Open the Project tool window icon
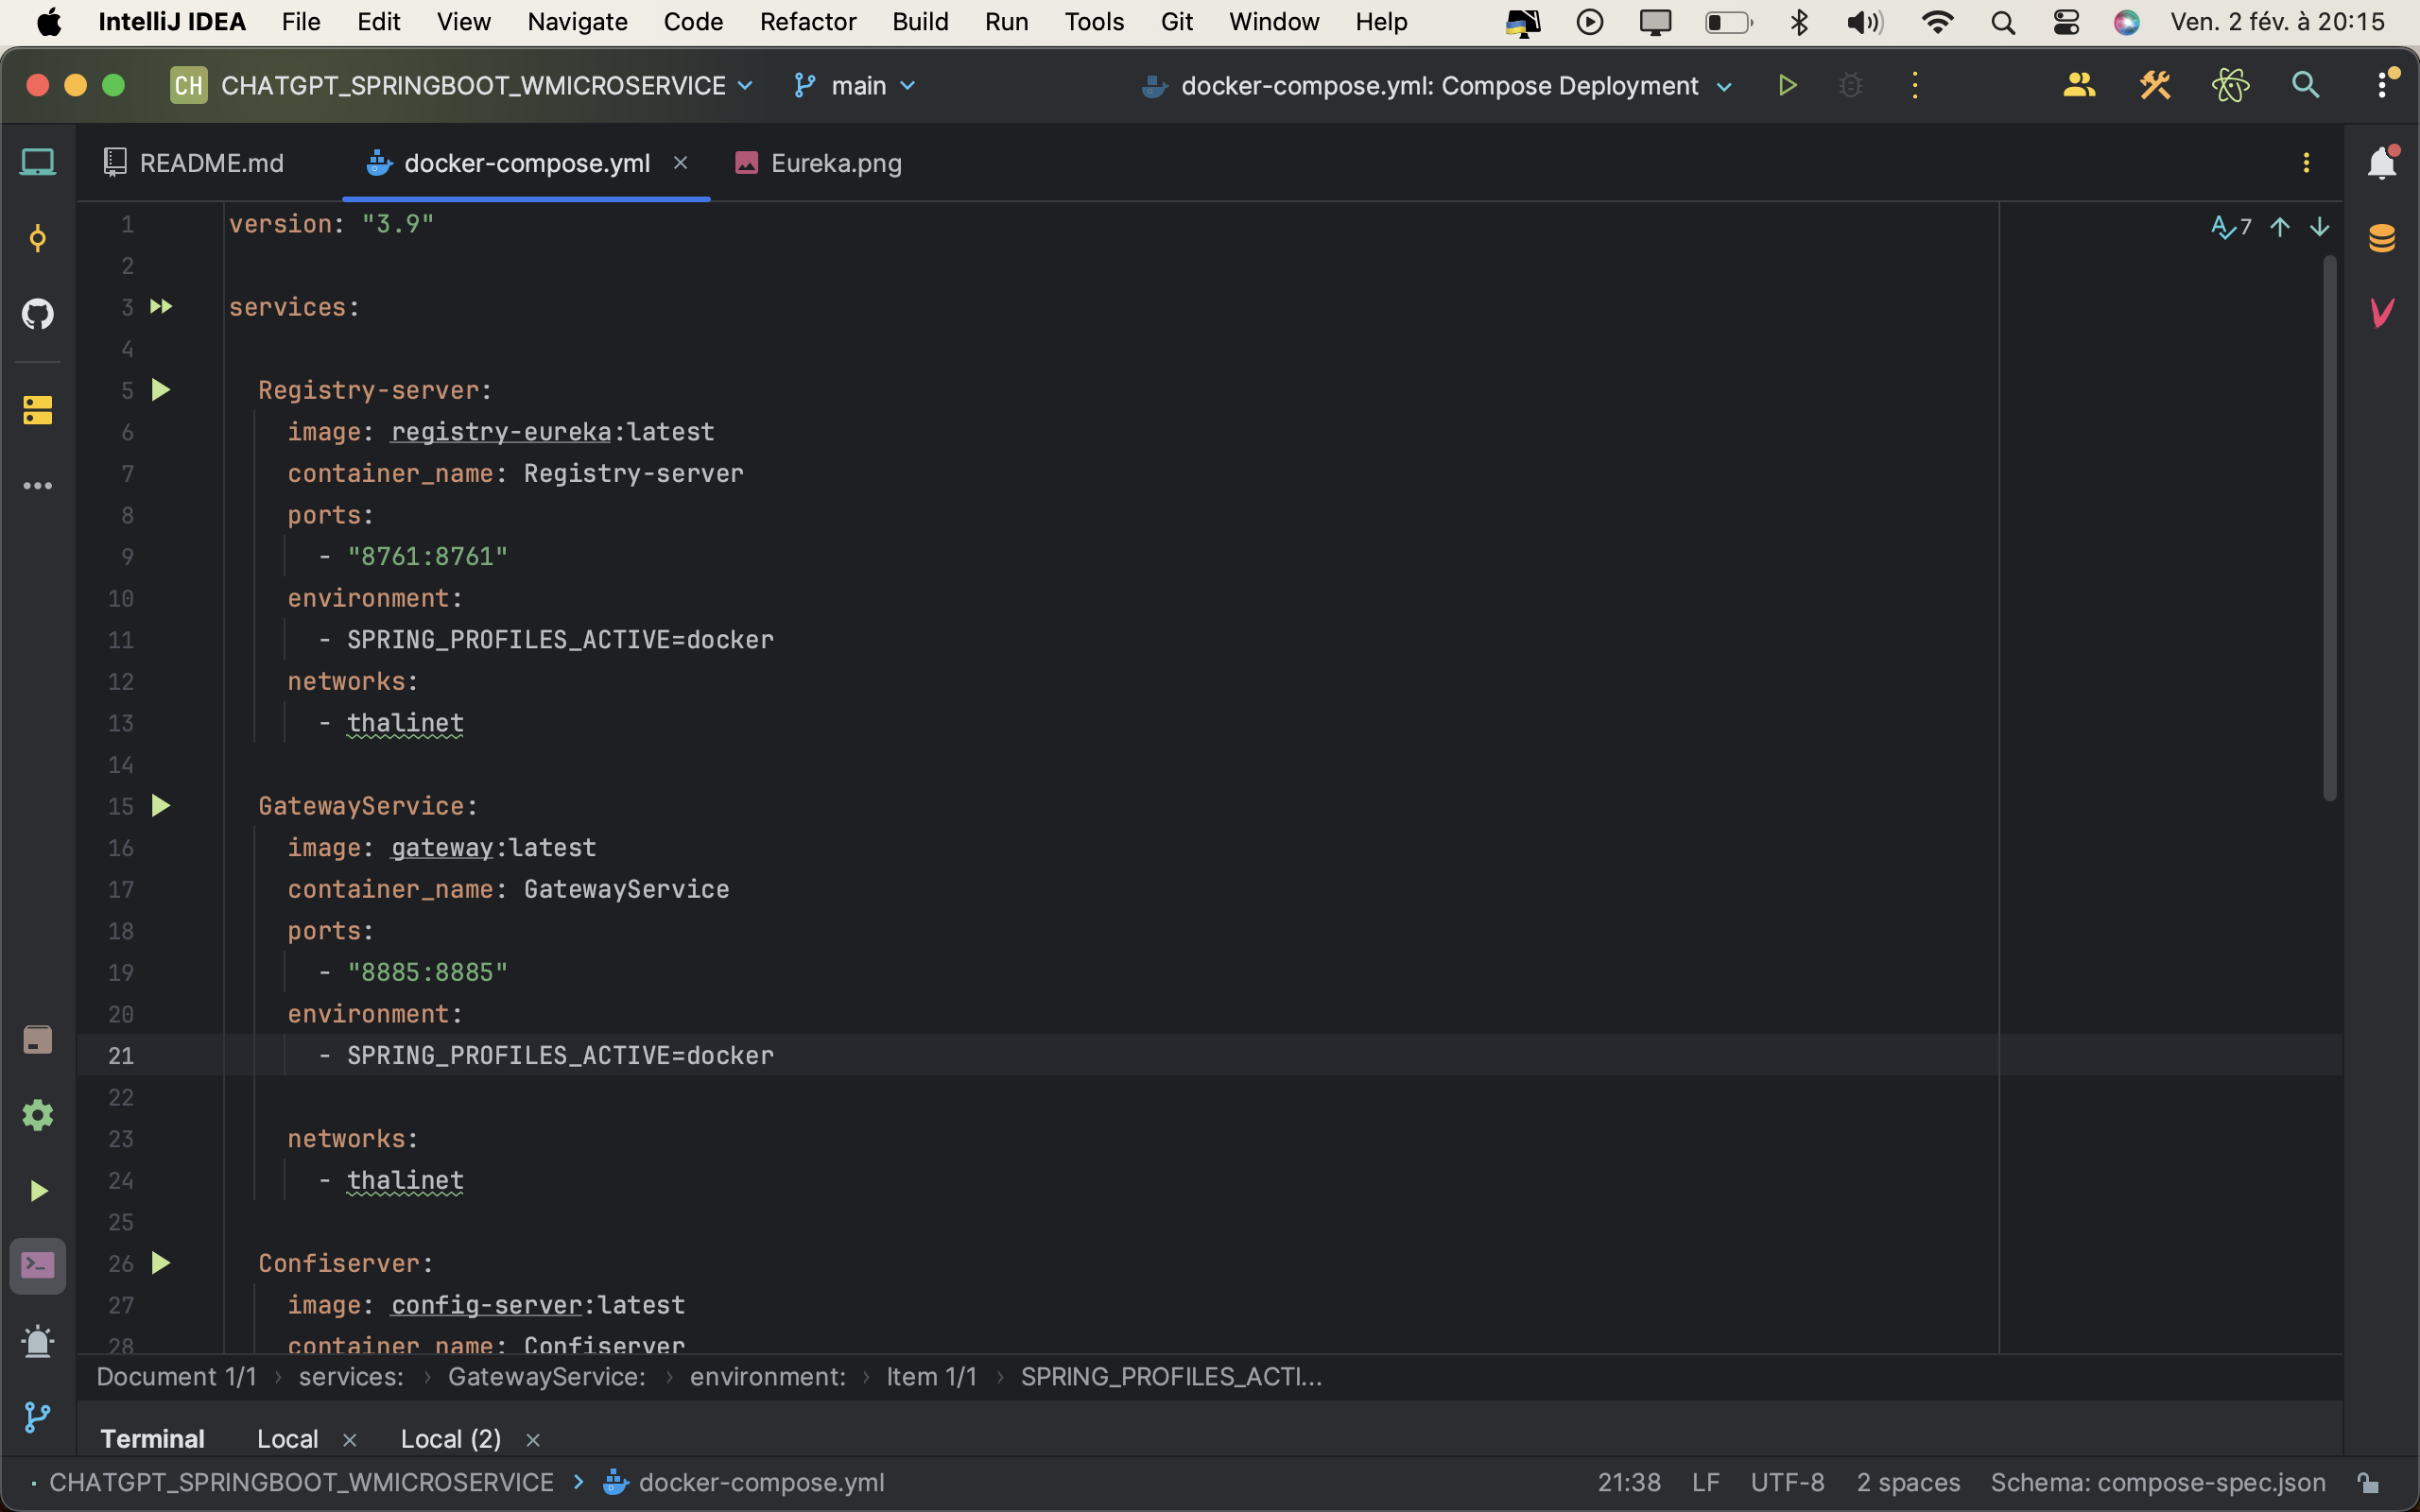2420x1512 pixels. pos(38,162)
